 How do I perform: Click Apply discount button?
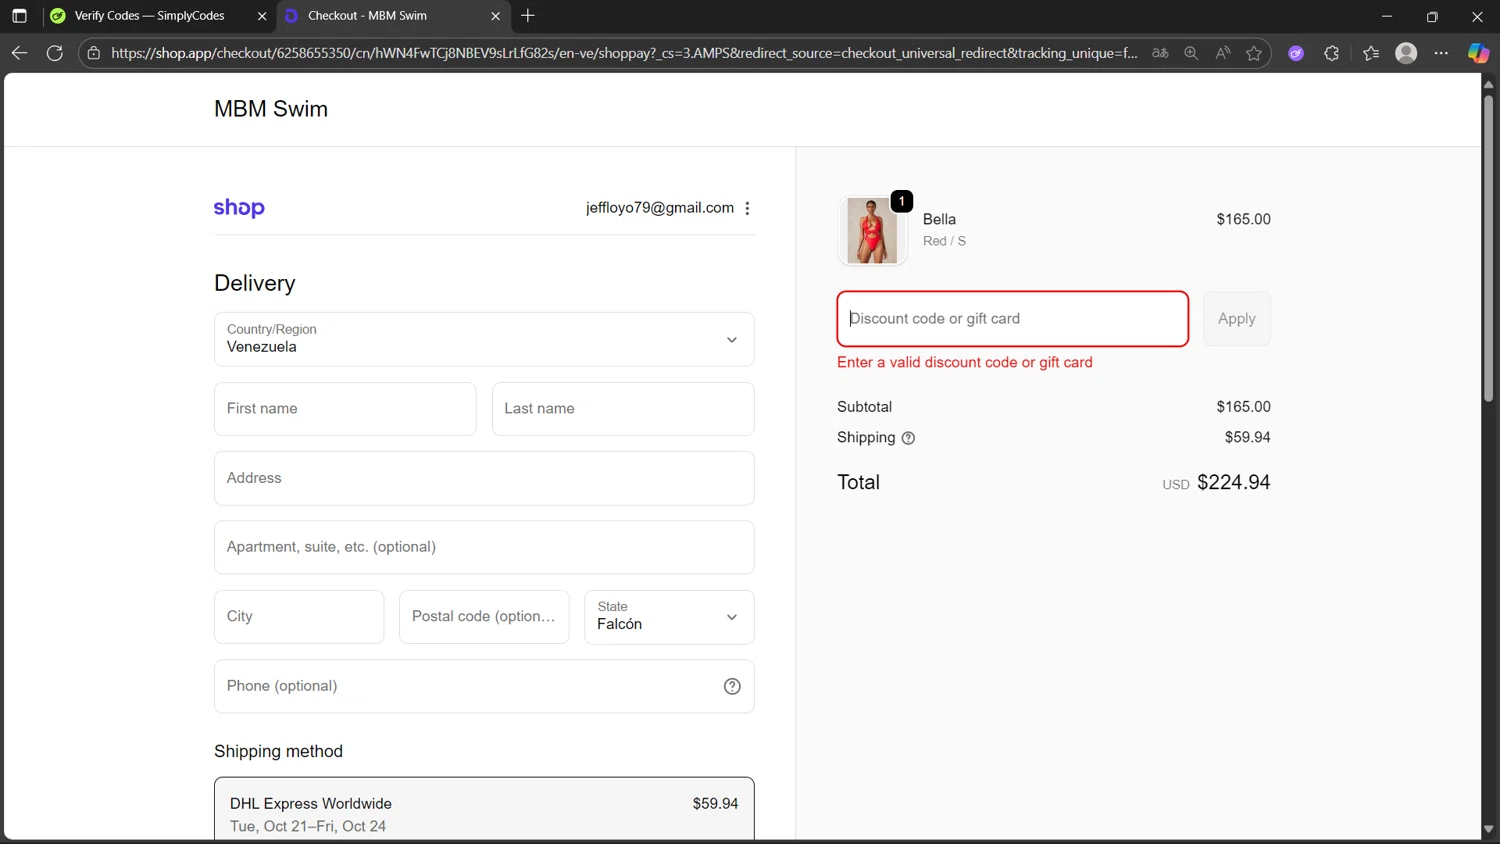tap(1236, 319)
